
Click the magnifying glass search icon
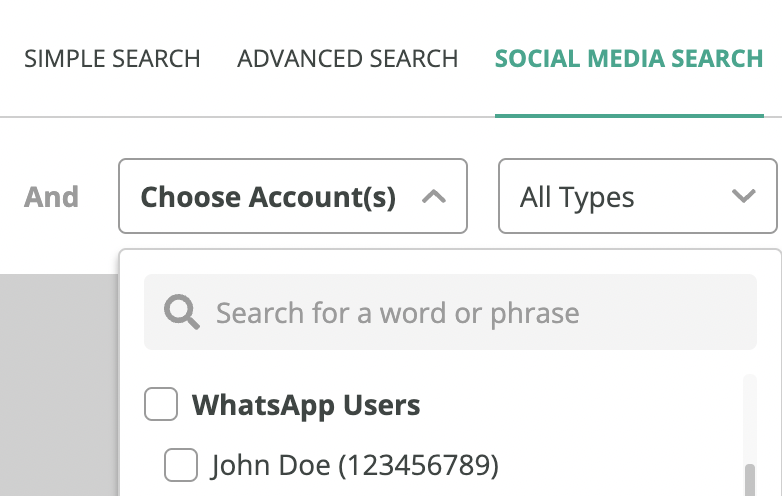click(x=182, y=312)
